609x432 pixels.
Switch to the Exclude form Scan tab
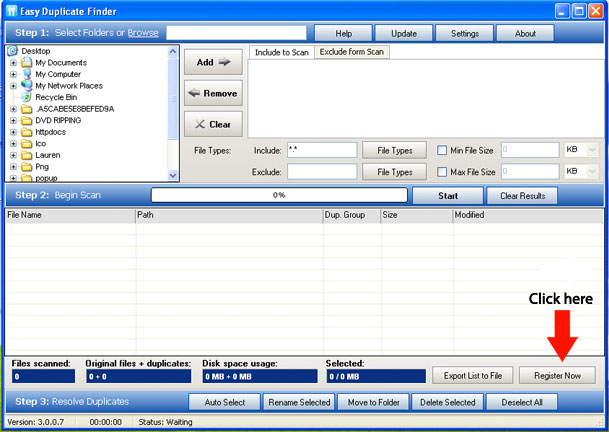click(351, 52)
